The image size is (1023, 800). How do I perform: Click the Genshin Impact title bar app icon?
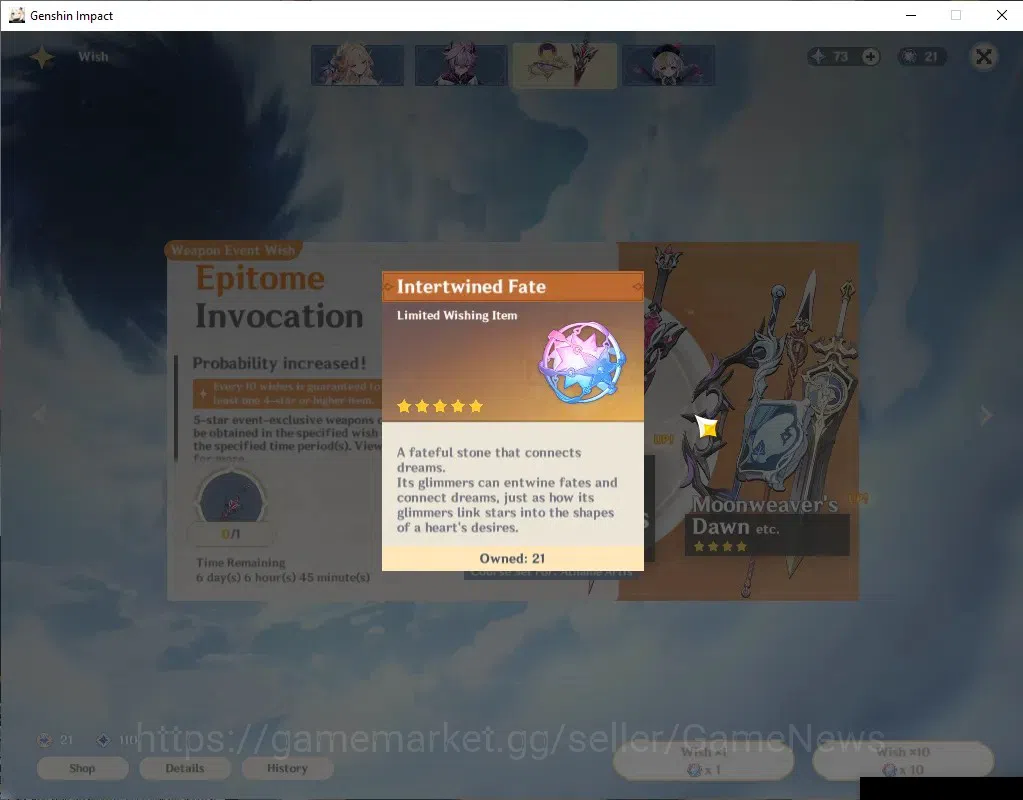click(17, 15)
